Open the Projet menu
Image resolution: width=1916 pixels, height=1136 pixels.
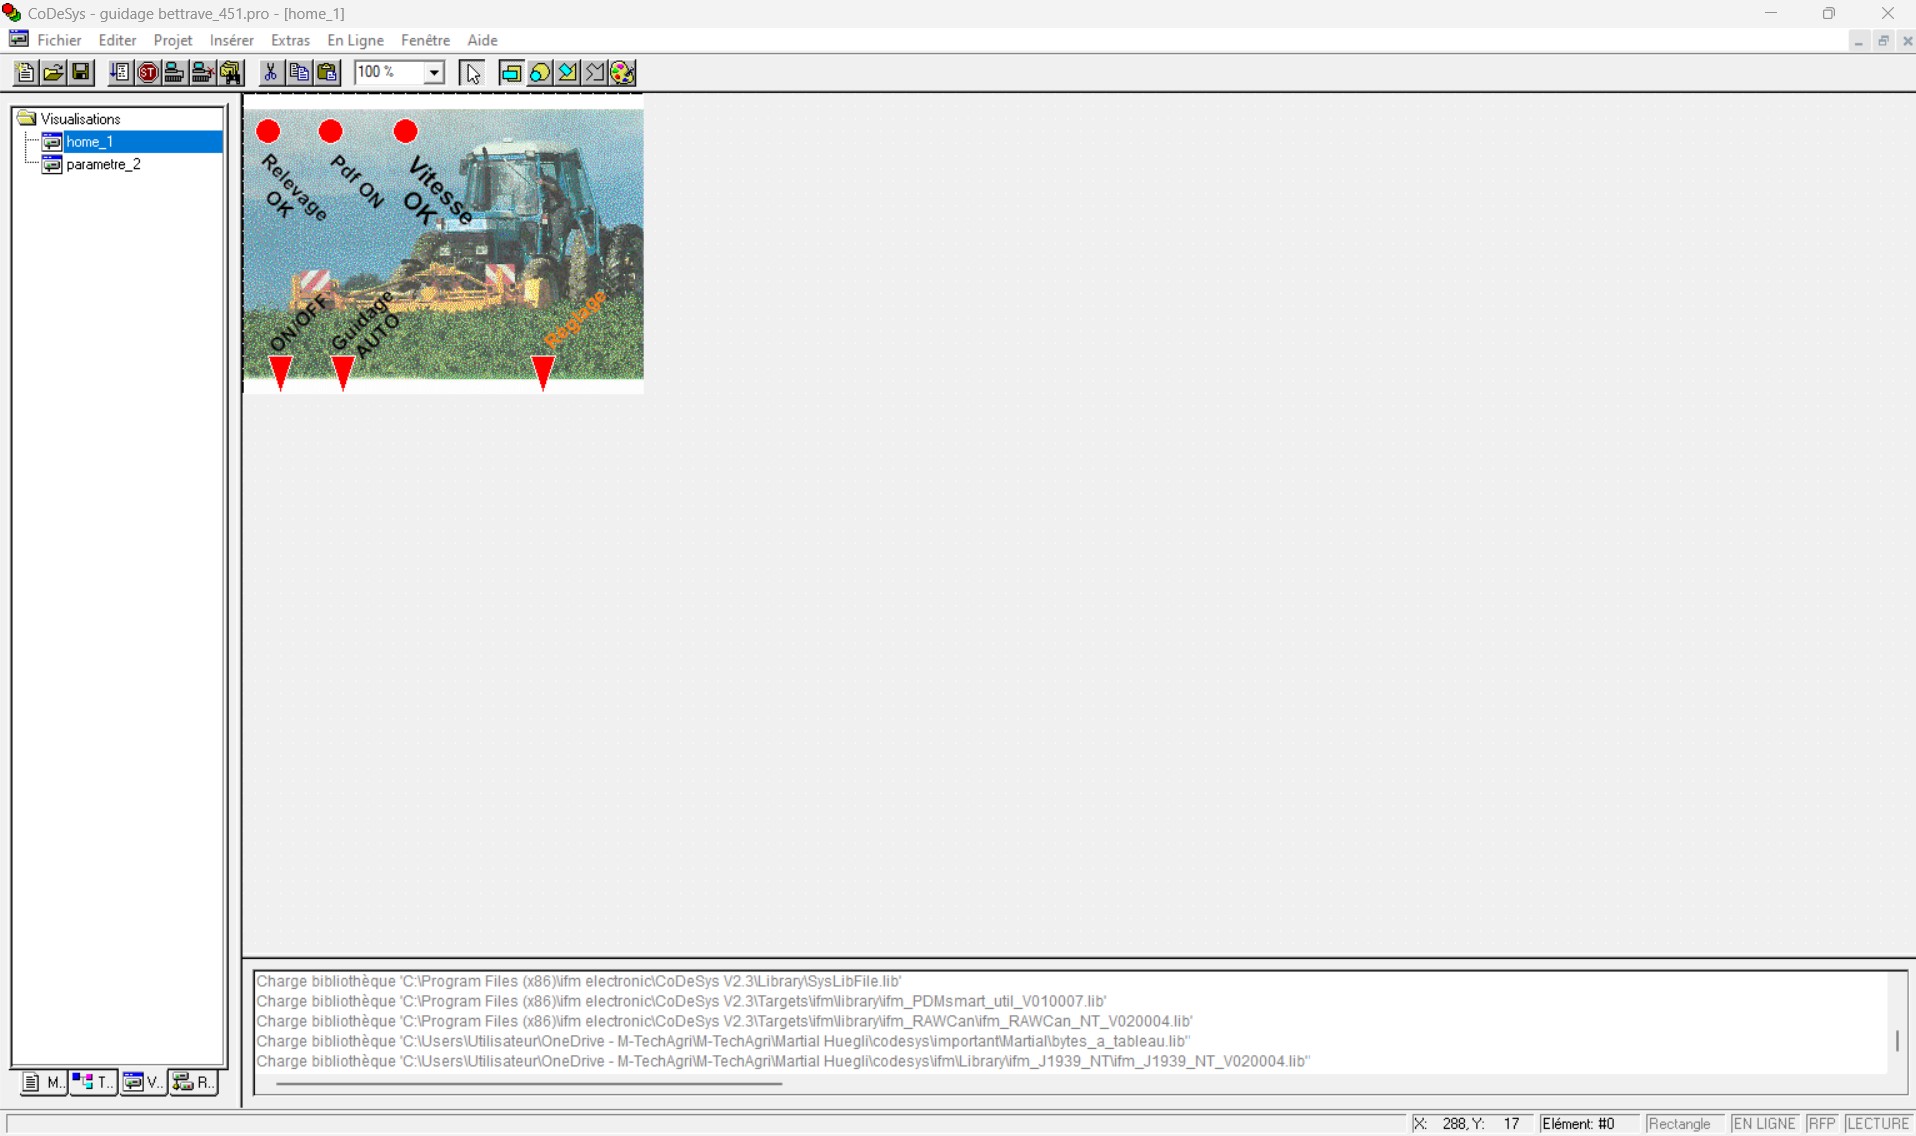pos(172,40)
